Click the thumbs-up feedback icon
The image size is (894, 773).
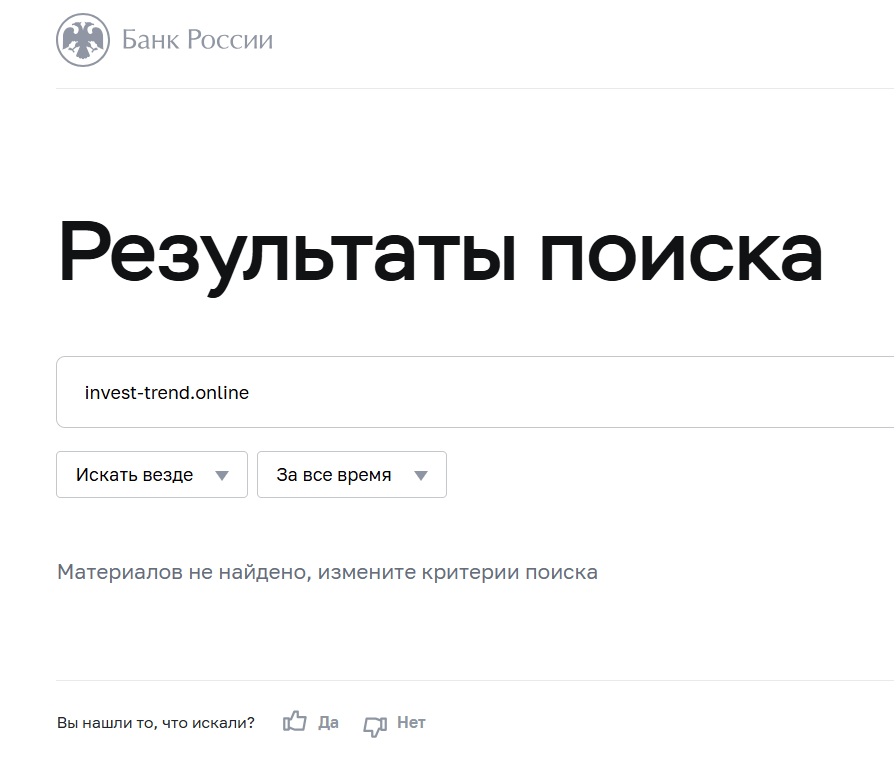[x=293, y=720]
